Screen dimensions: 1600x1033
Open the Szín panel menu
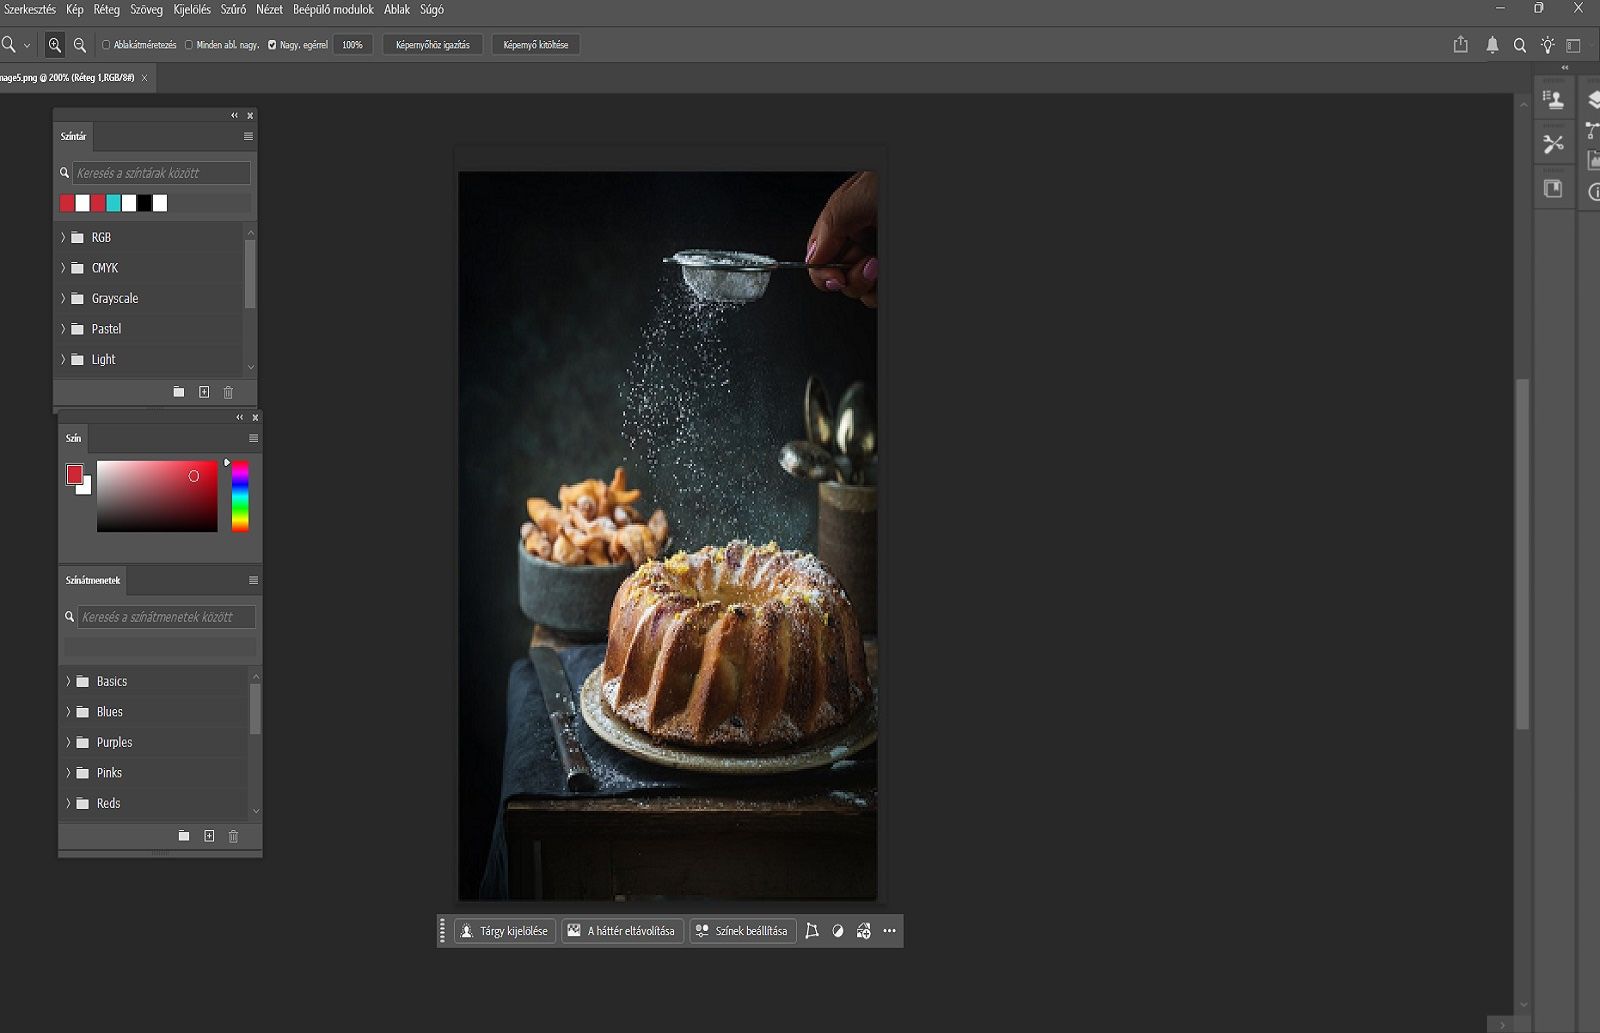pyautogui.click(x=253, y=439)
